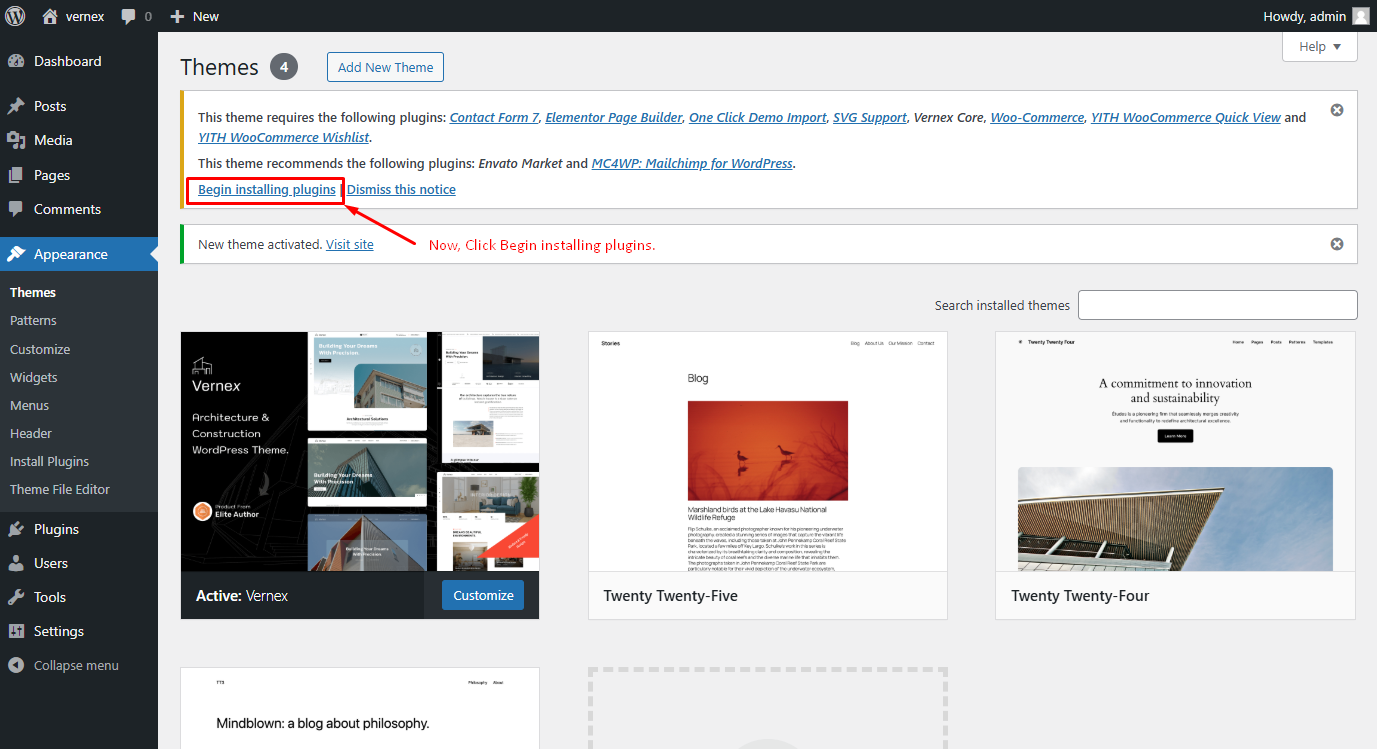Open the comments bubble in admin bar
The image size is (1377, 749).
(x=128, y=17)
